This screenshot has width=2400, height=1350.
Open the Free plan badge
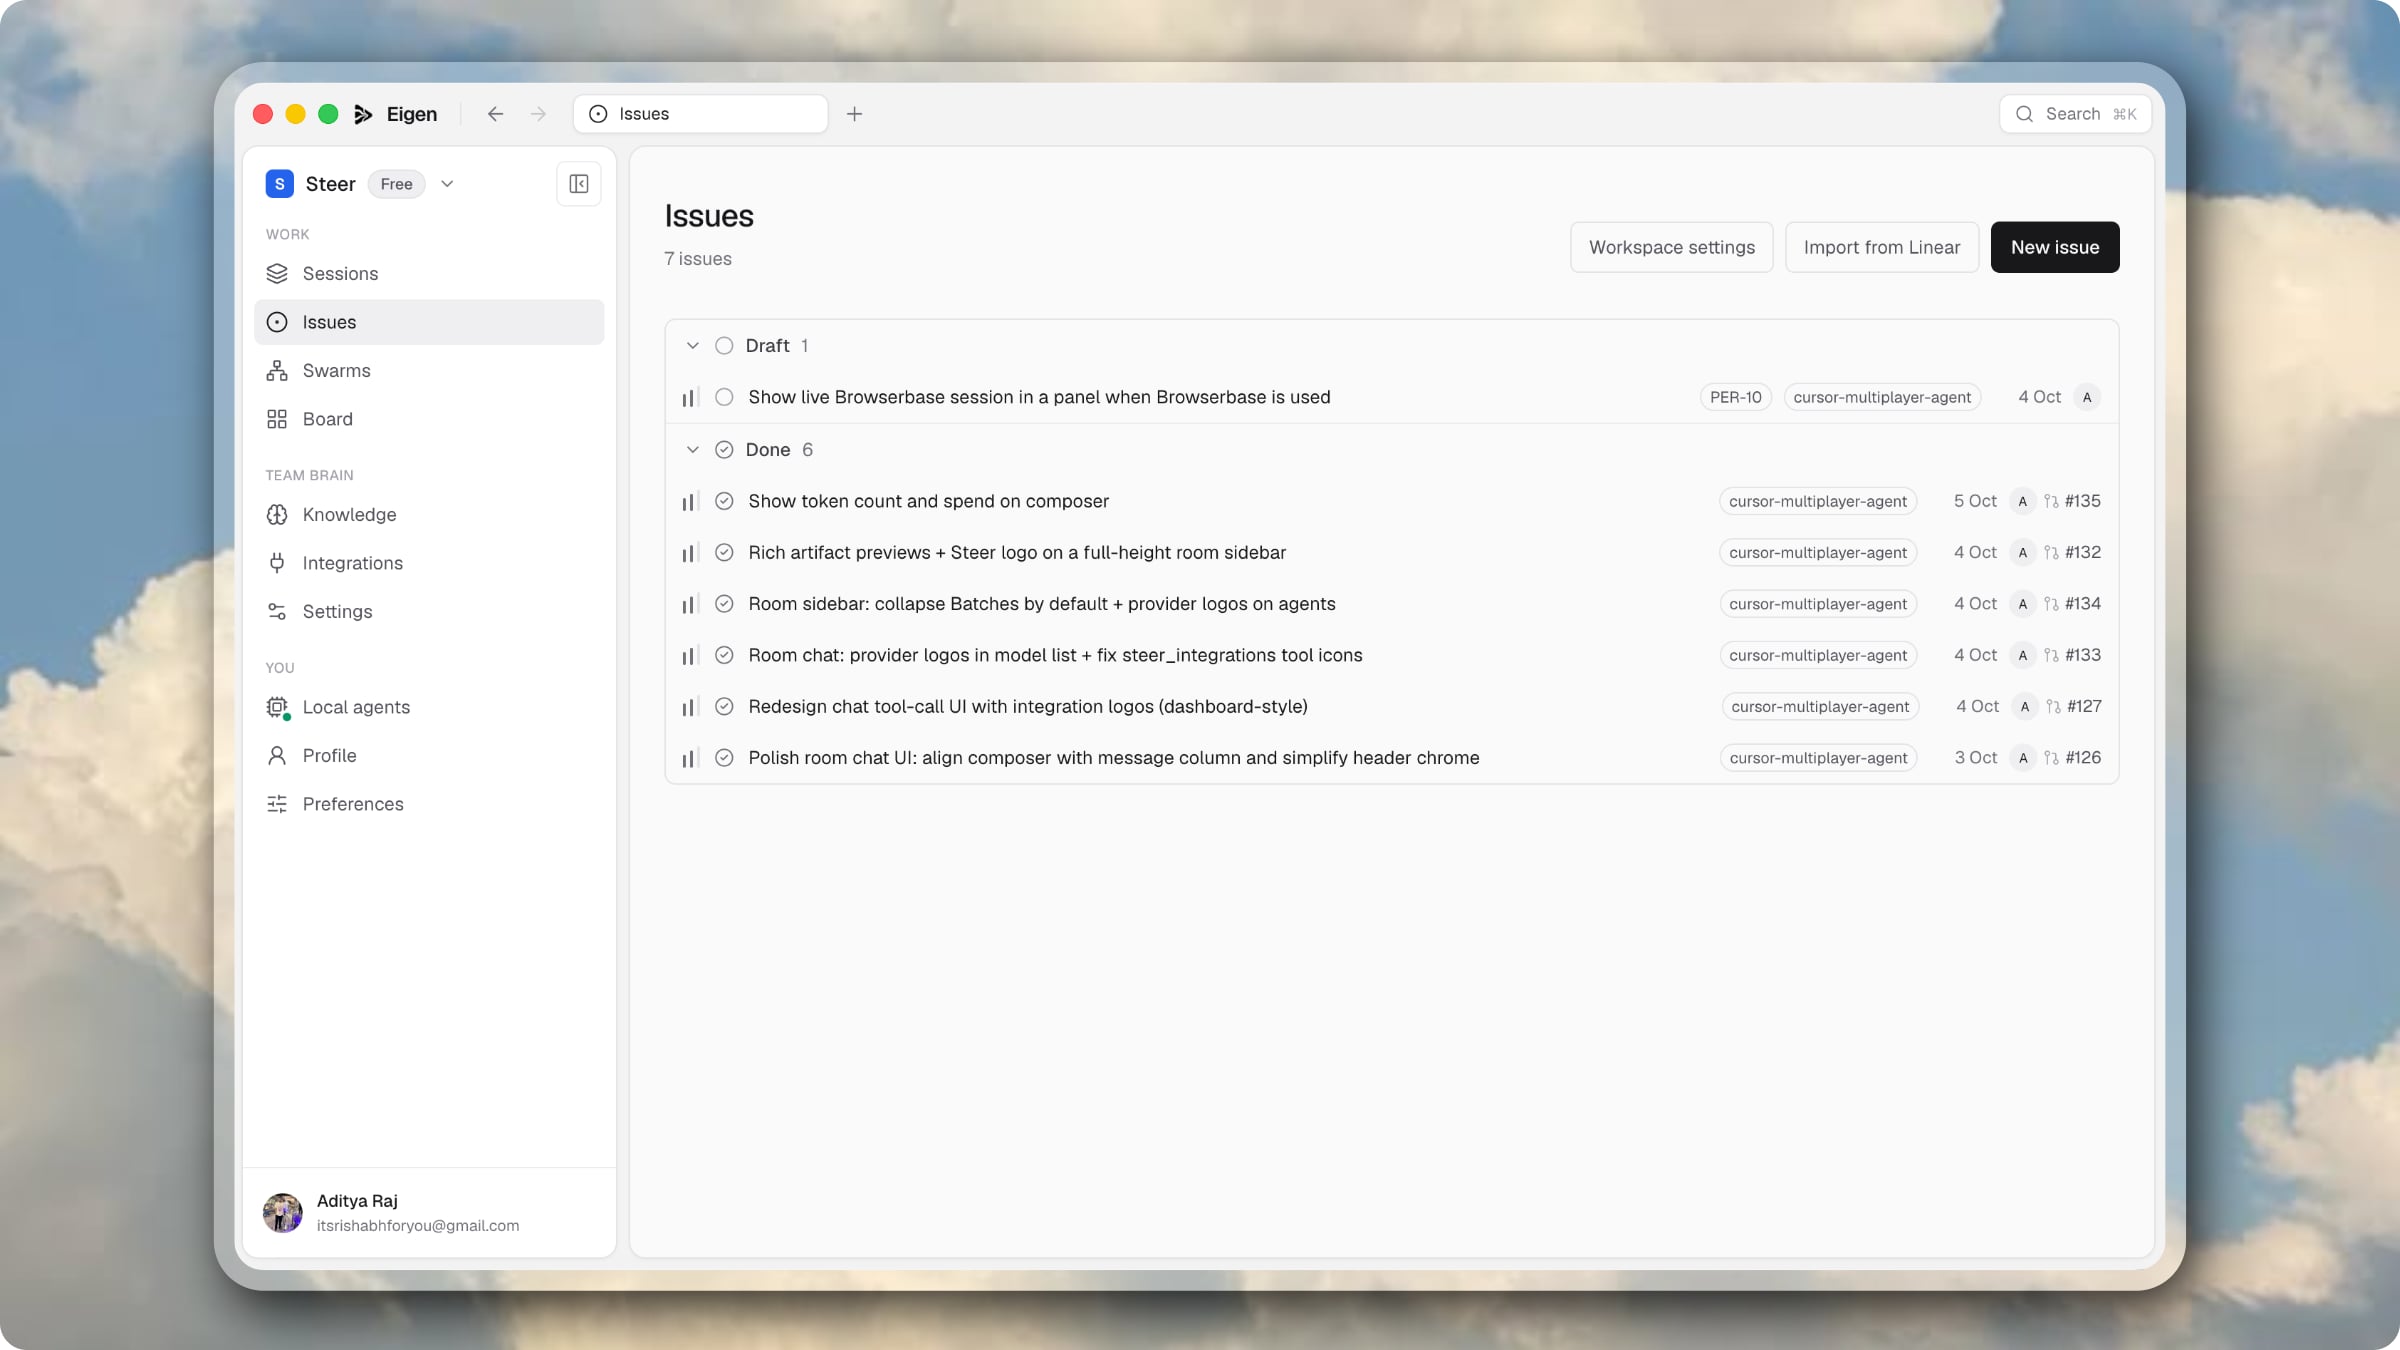click(396, 184)
